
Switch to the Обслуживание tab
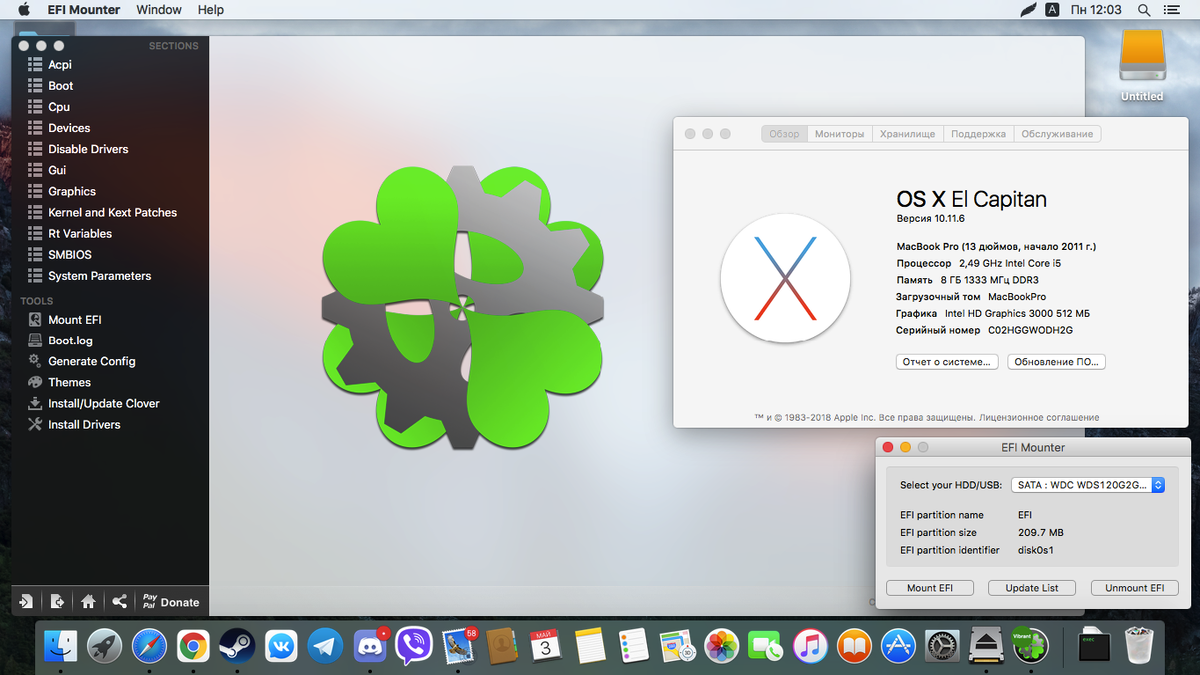click(x=1057, y=134)
